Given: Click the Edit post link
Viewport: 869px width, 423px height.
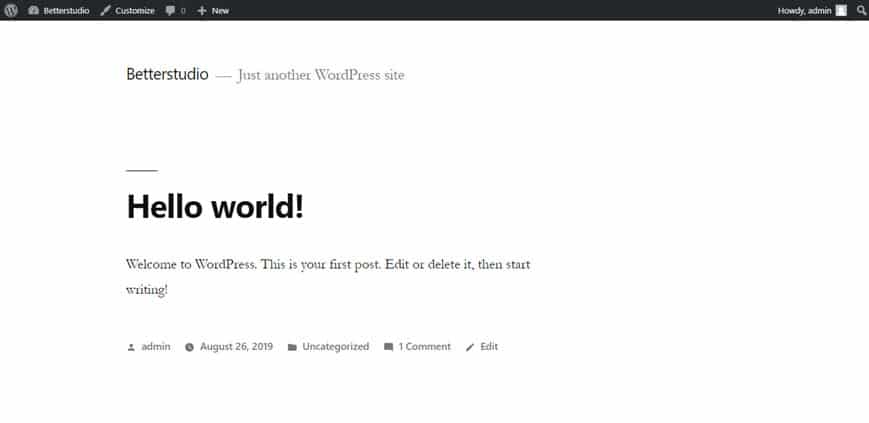Looking at the screenshot, I should tap(489, 346).
